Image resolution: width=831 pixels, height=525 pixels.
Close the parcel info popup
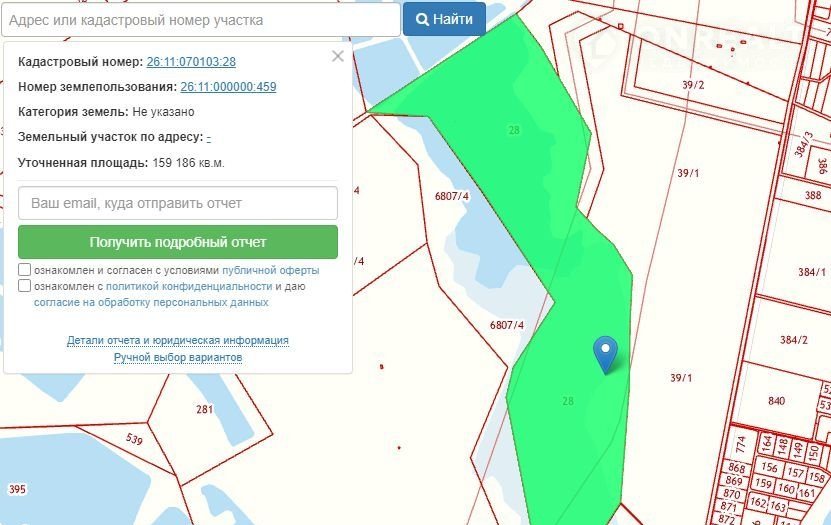coord(338,57)
